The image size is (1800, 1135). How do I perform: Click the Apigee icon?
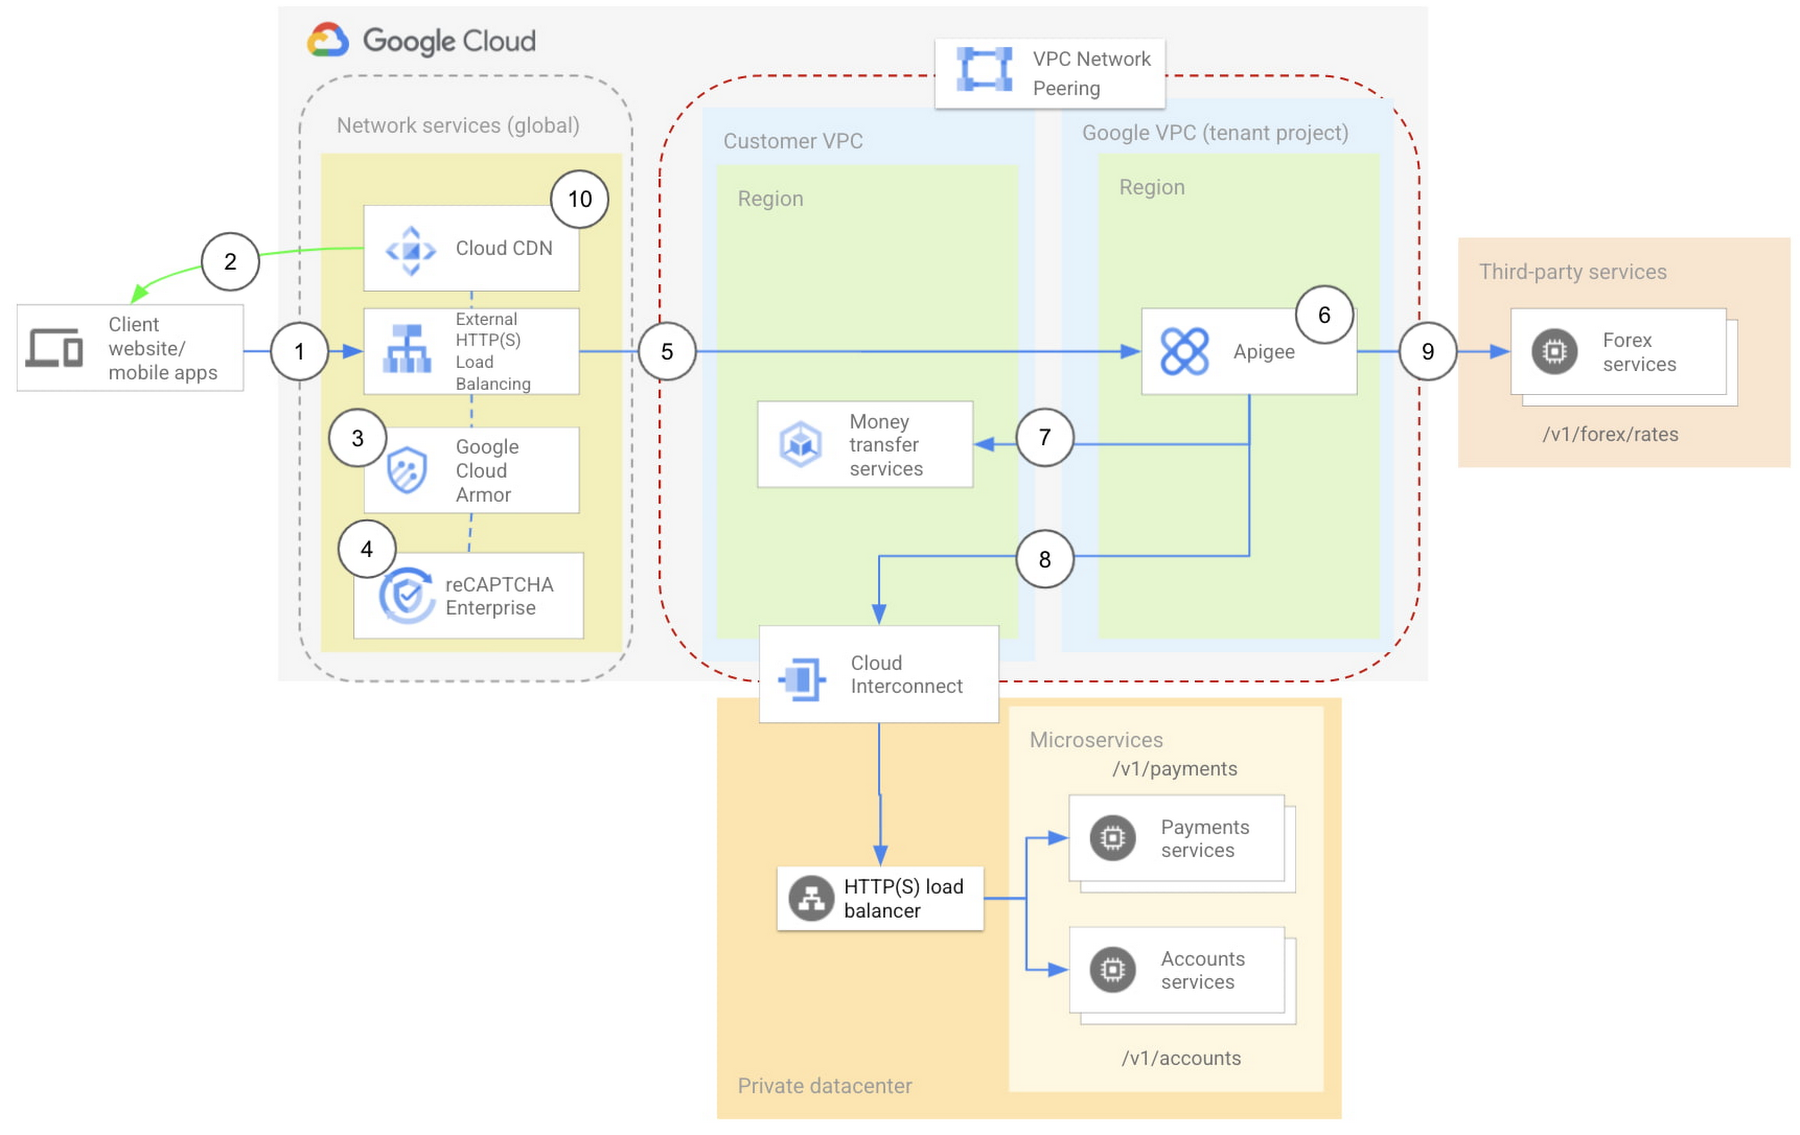(1184, 352)
